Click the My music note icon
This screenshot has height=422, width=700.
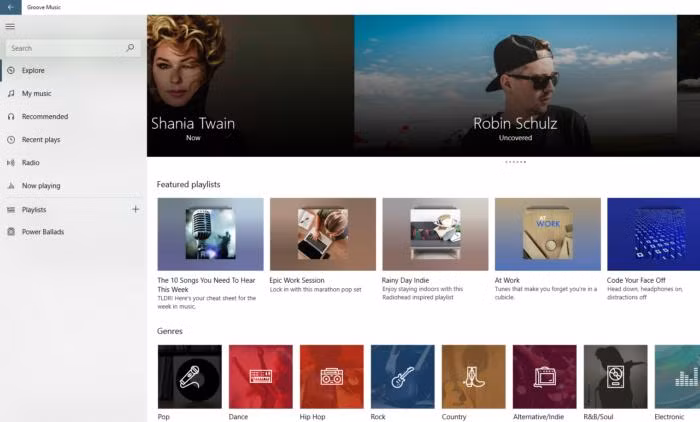pos(11,93)
